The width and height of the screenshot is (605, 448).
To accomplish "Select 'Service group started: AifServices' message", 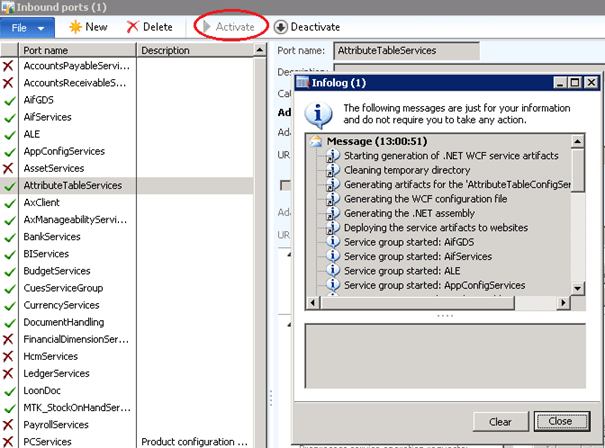I will pos(418,256).
